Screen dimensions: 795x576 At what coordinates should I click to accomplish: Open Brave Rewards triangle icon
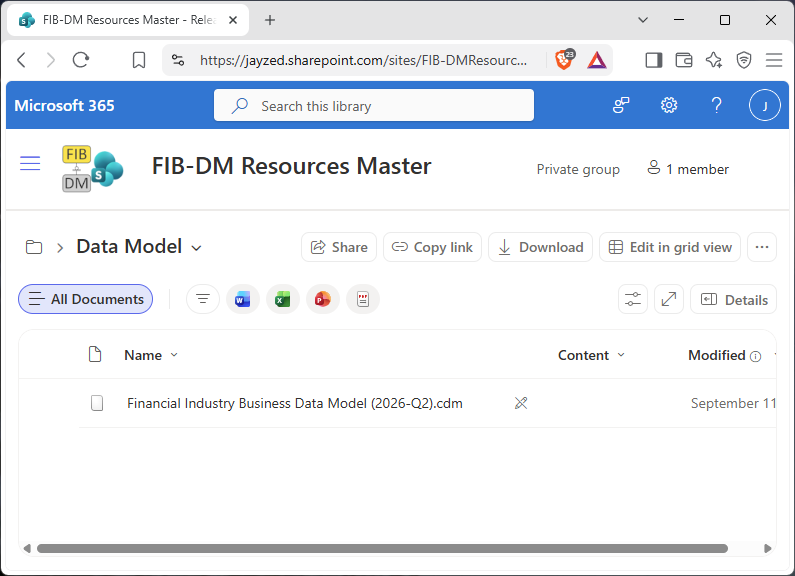pyautogui.click(x=597, y=60)
